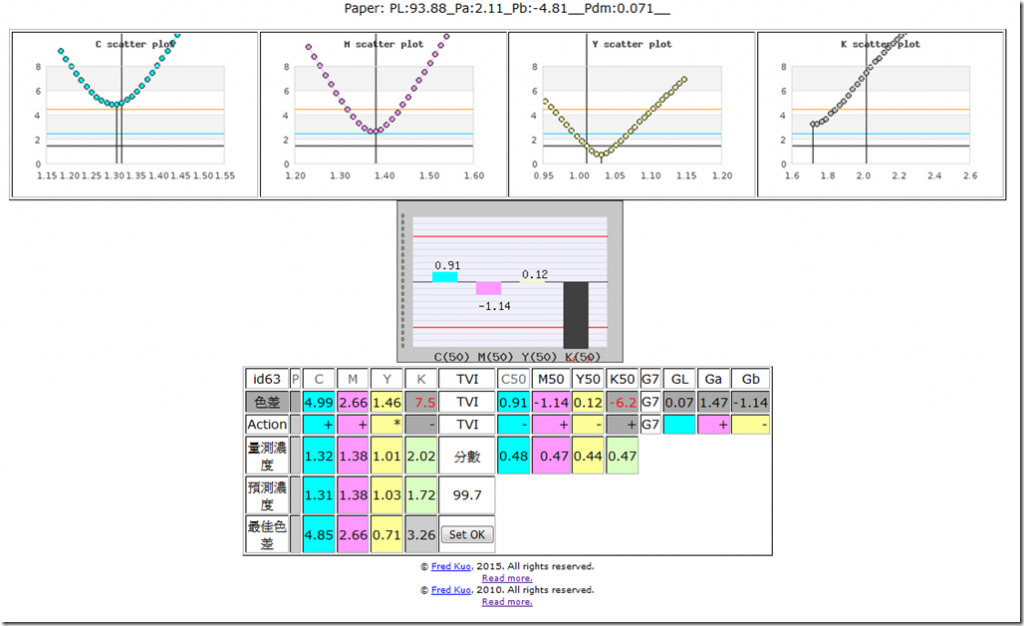The width and height of the screenshot is (1024, 626).
Task: Open the first Fred Kuo link
Action: [451, 567]
